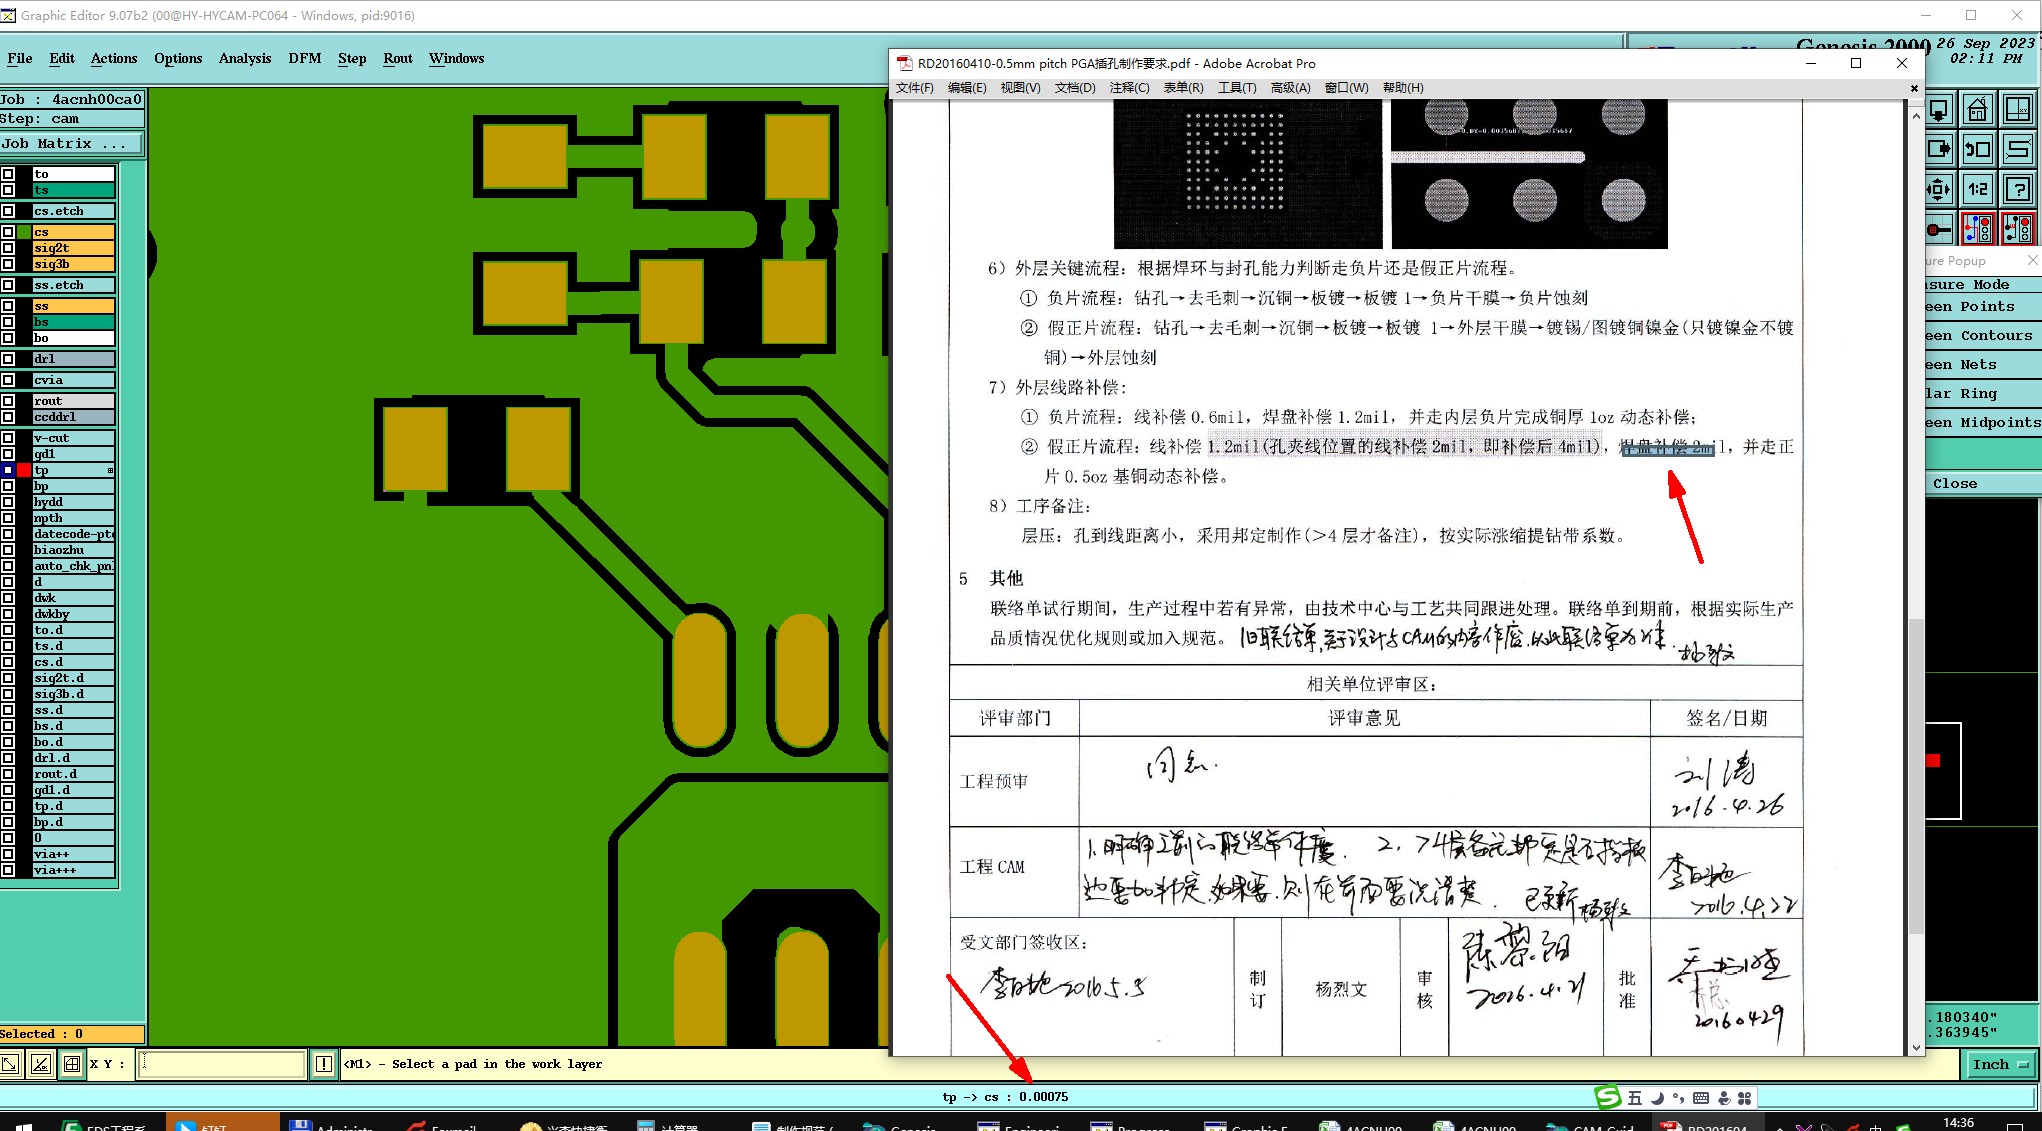Toggle checkbox for drl layer
Image resolution: width=2042 pixels, height=1131 pixels.
(x=8, y=359)
